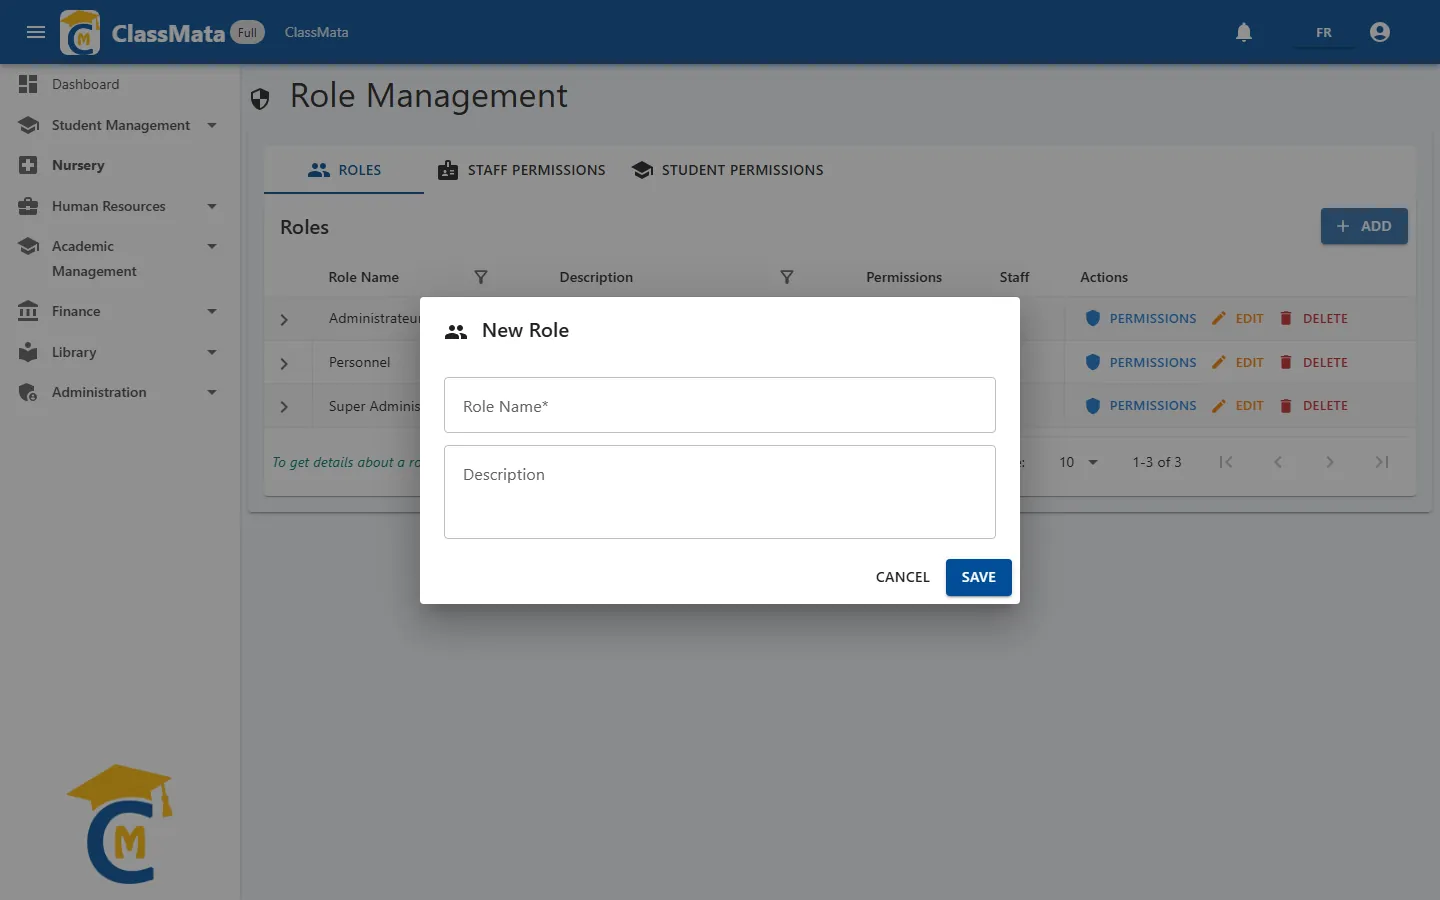
Task: Click the Student Management graduation cap icon
Action: coord(28,125)
